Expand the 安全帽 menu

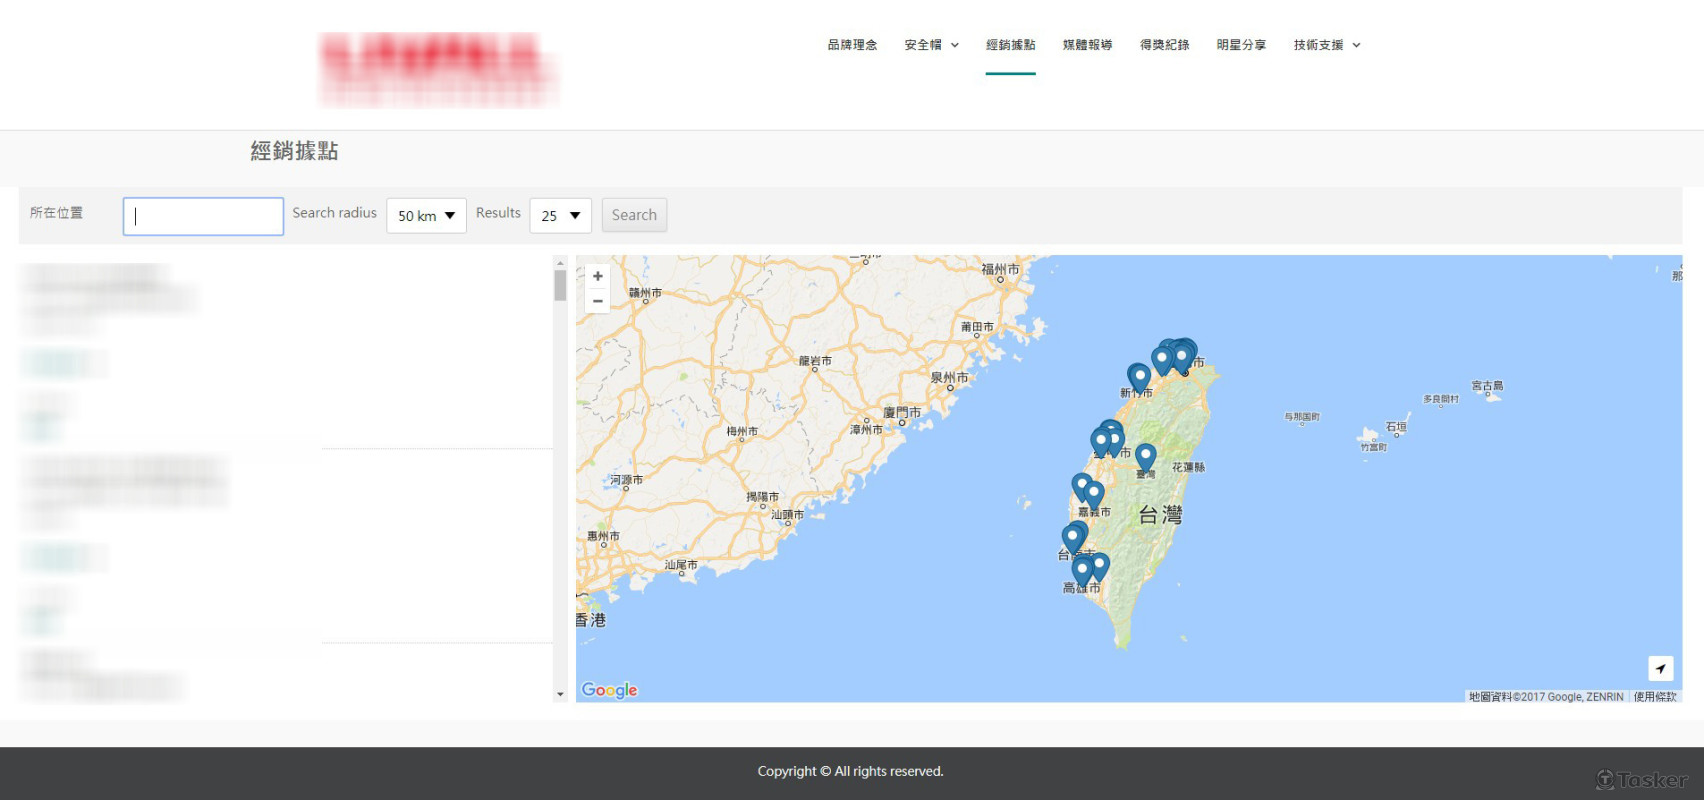(931, 45)
